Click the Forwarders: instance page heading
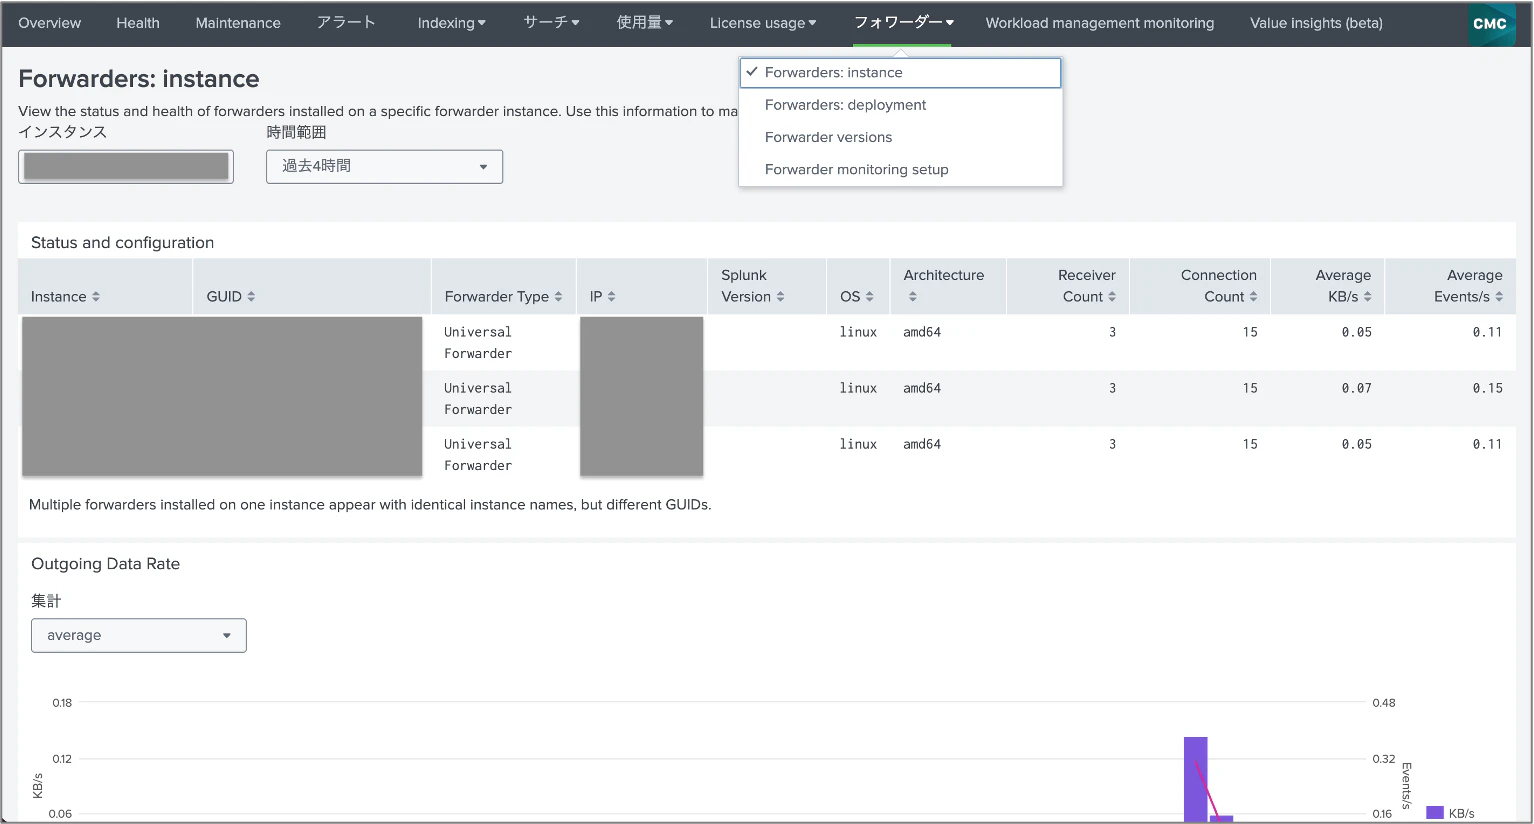Screen dimensions: 1534x824 coord(139,79)
